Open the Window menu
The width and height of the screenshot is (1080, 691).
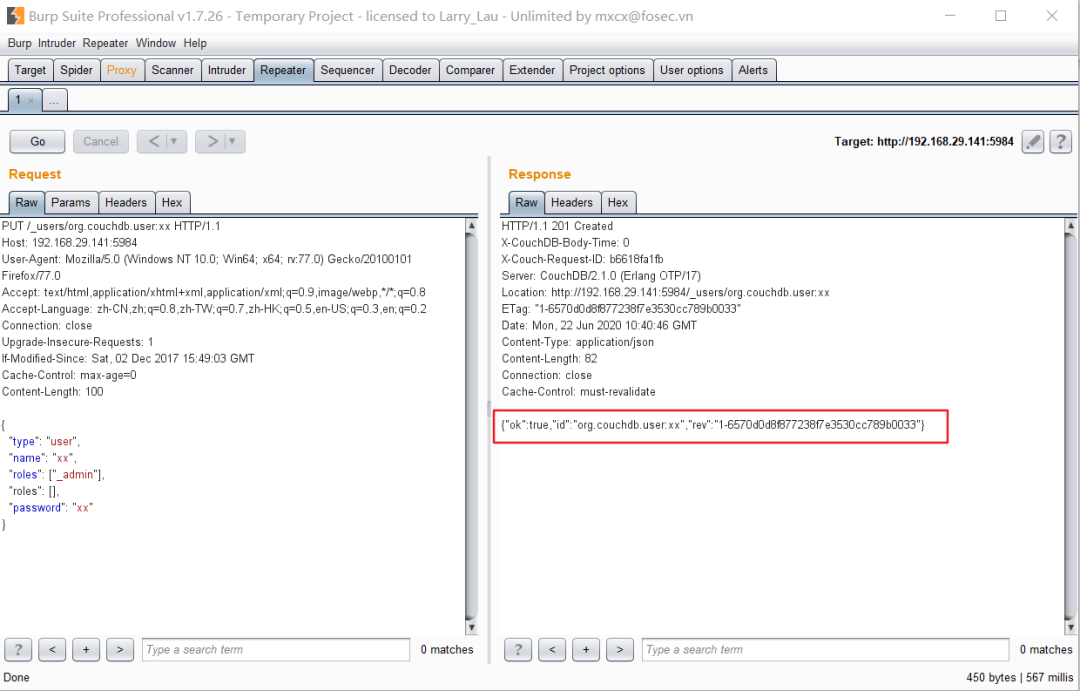coord(156,43)
